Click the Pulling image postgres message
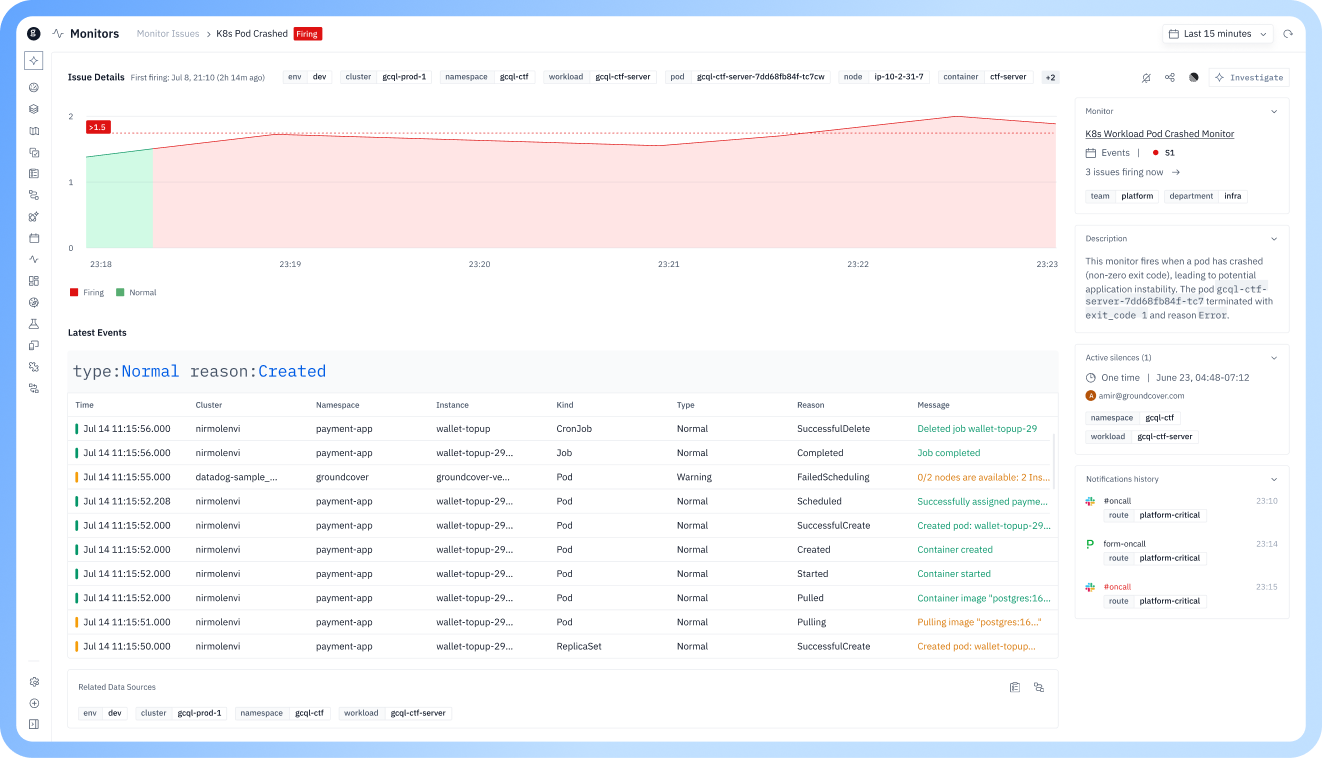1322x758 pixels. (980, 622)
